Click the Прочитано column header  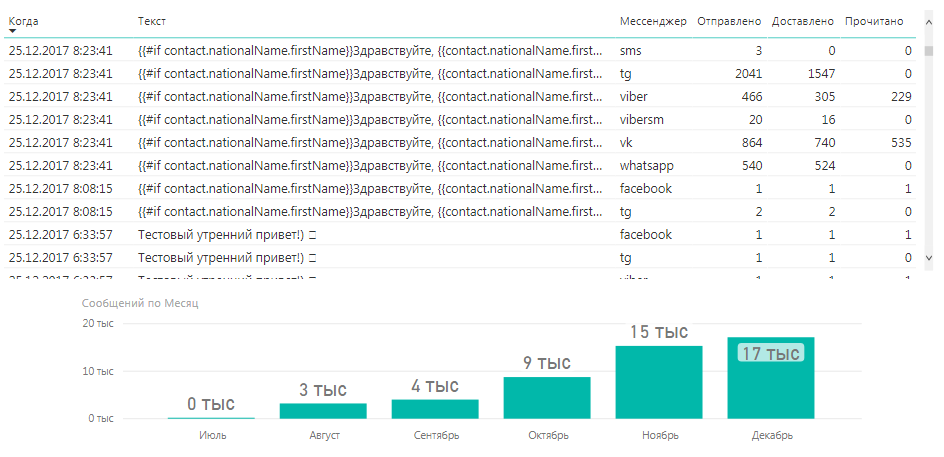(x=874, y=21)
